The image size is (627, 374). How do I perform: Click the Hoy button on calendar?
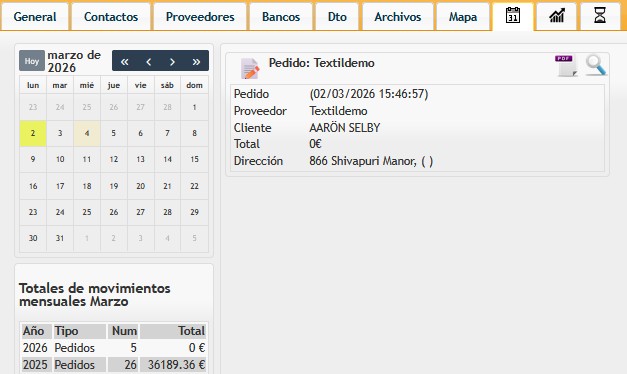click(32, 61)
